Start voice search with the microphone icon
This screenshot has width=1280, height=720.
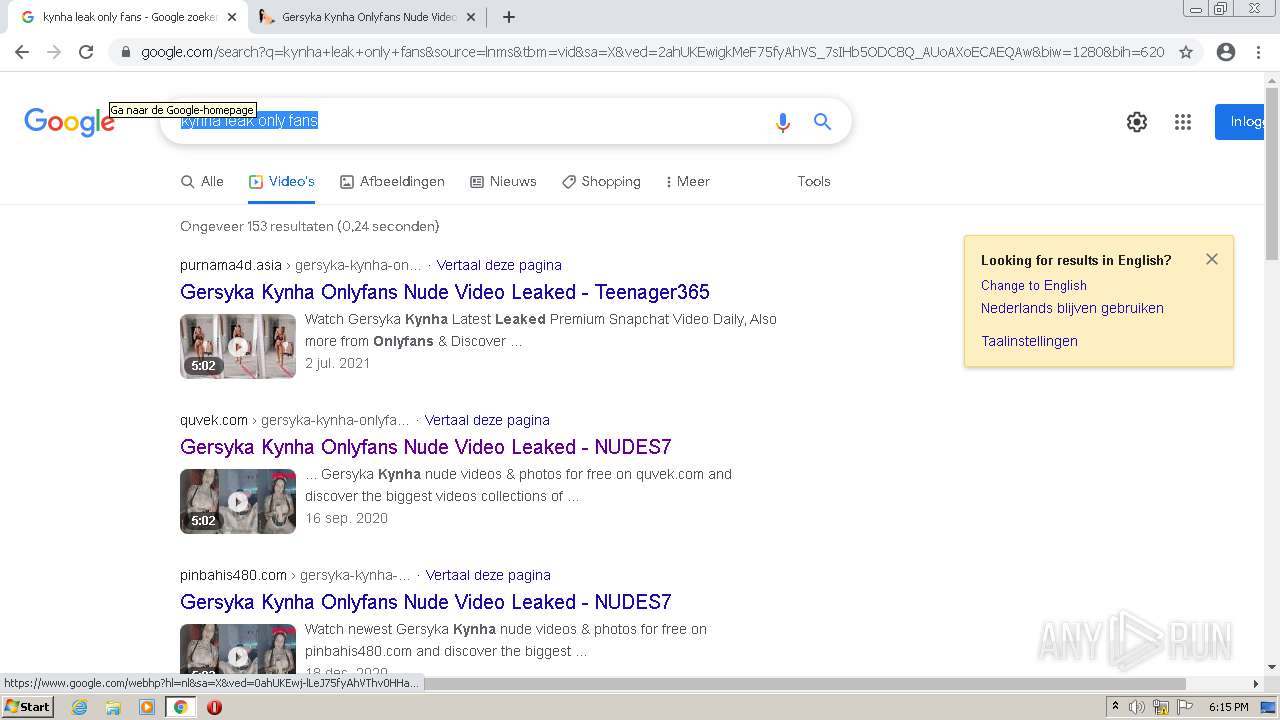[x=783, y=122]
